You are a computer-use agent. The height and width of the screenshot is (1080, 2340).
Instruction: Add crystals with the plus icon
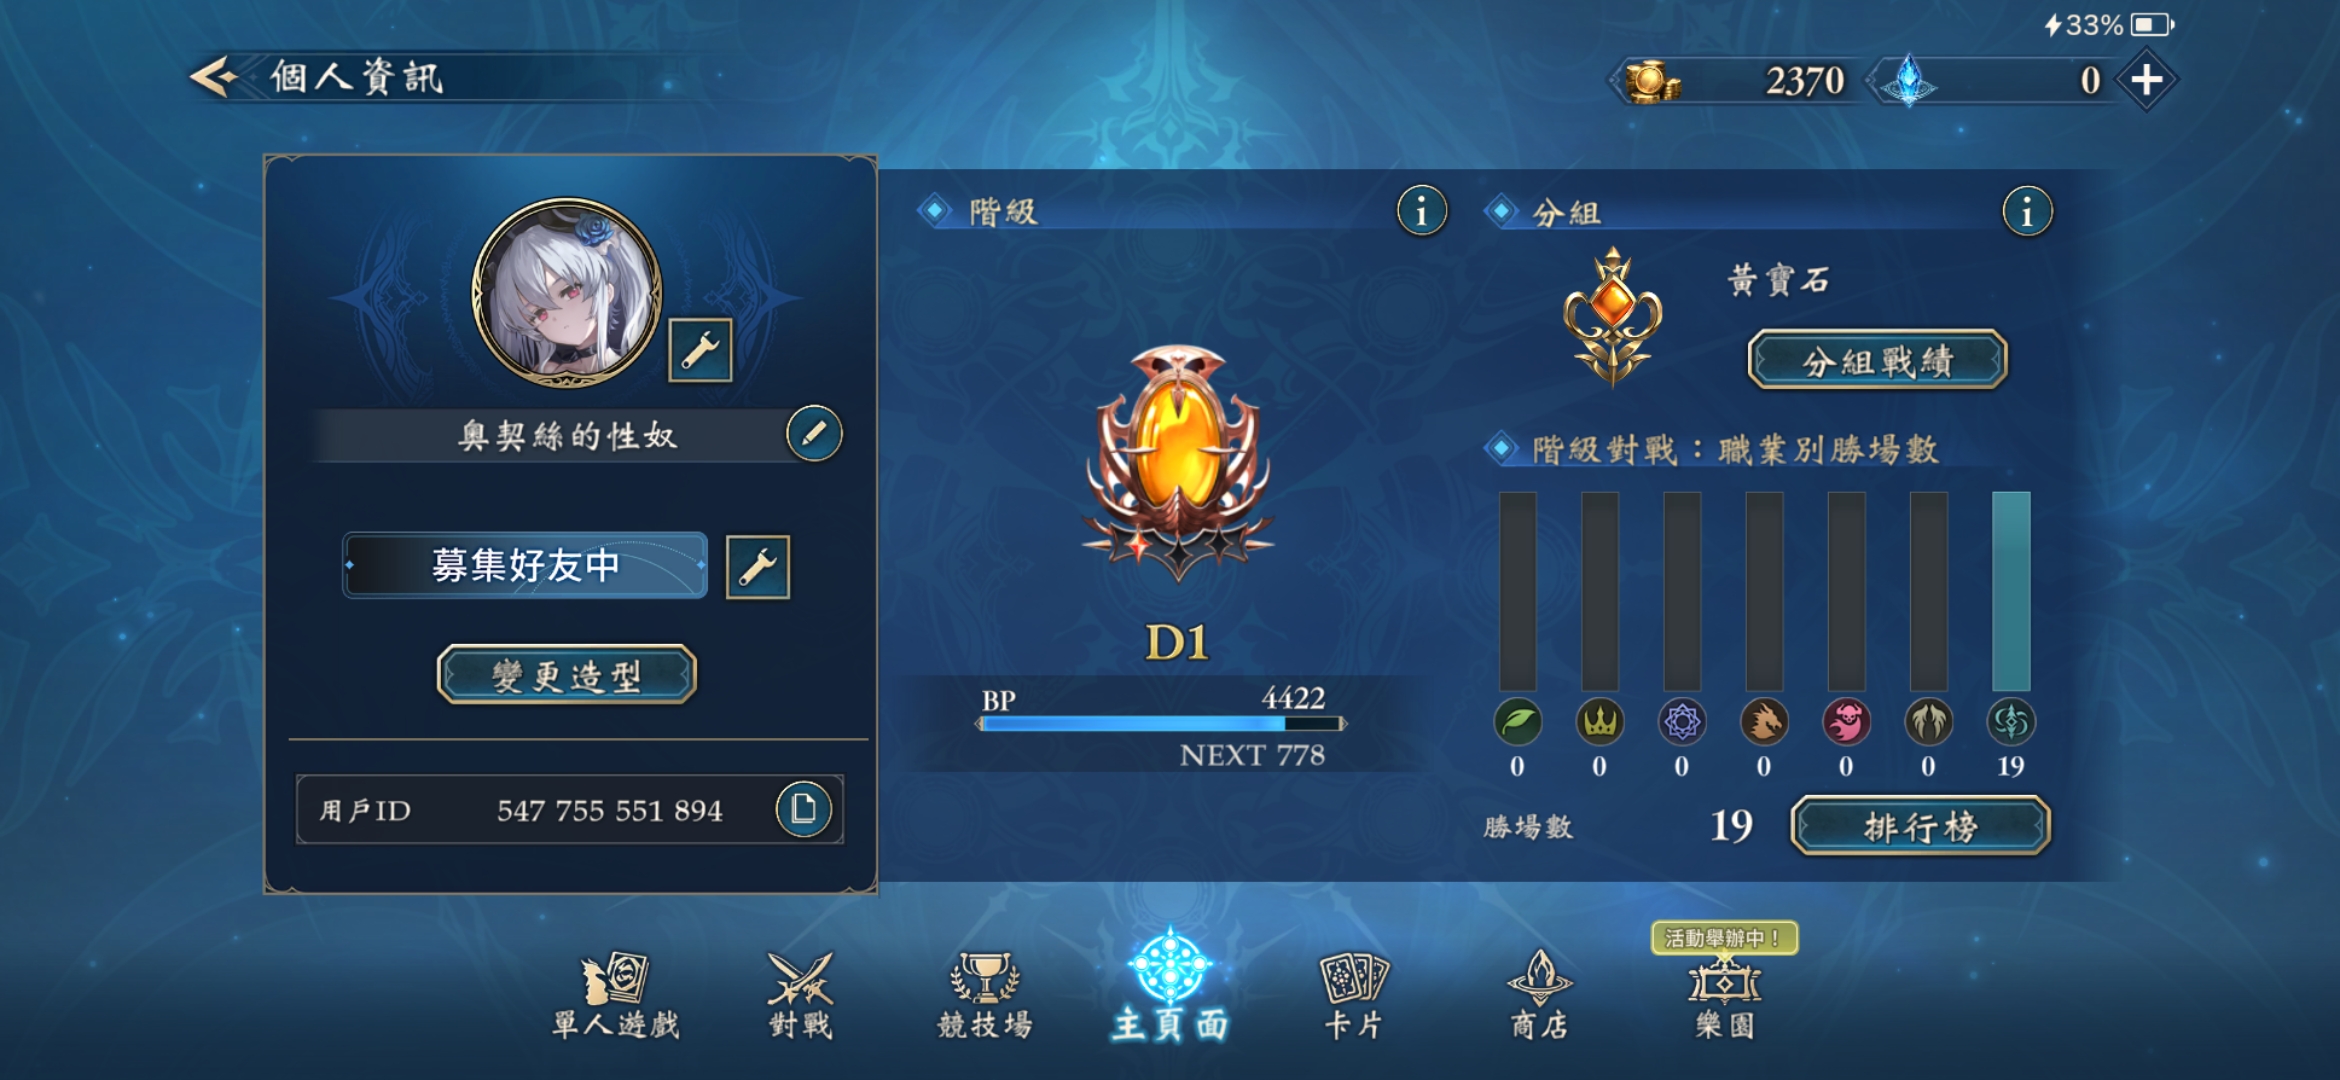tap(2146, 80)
